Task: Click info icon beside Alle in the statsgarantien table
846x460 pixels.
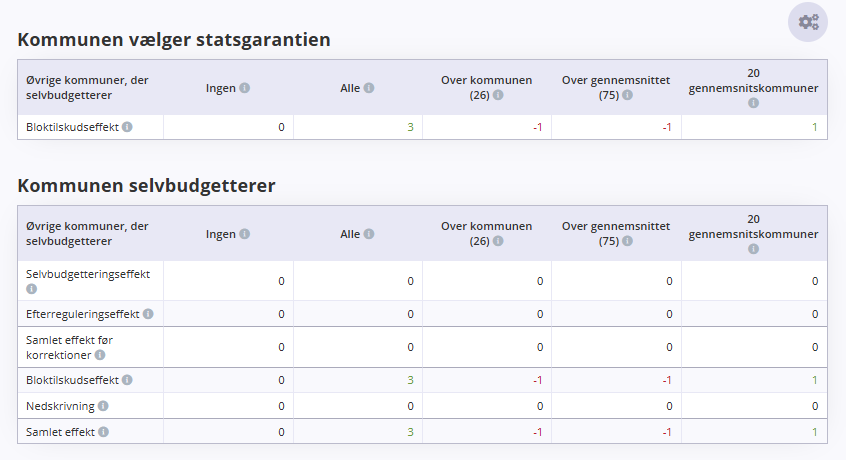Action: 369,88
